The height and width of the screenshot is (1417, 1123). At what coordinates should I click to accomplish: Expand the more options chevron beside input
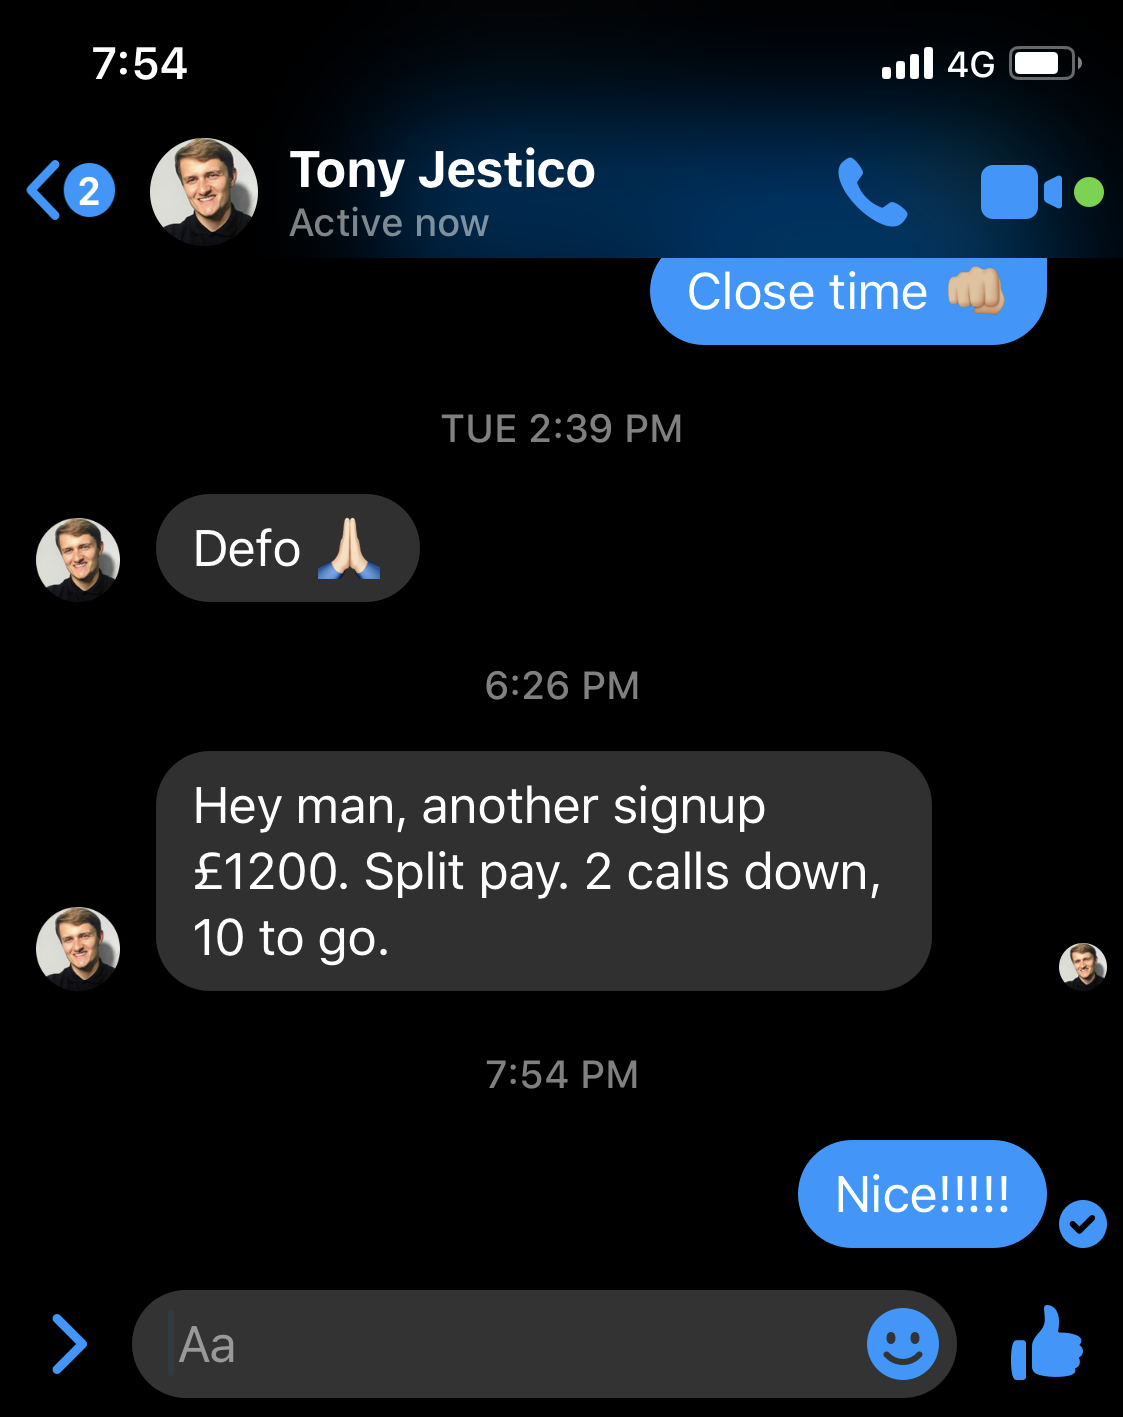[x=68, y=1344]
